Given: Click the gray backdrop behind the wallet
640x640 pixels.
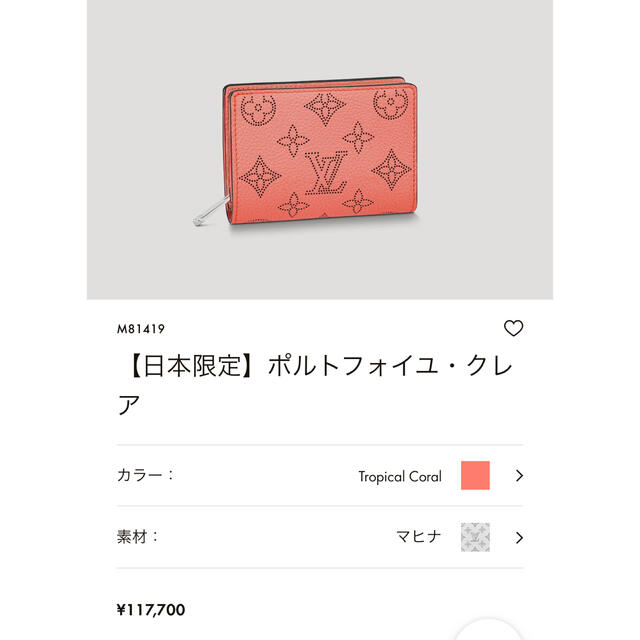Looking at the screenshot, I should (x=320, y=41).
